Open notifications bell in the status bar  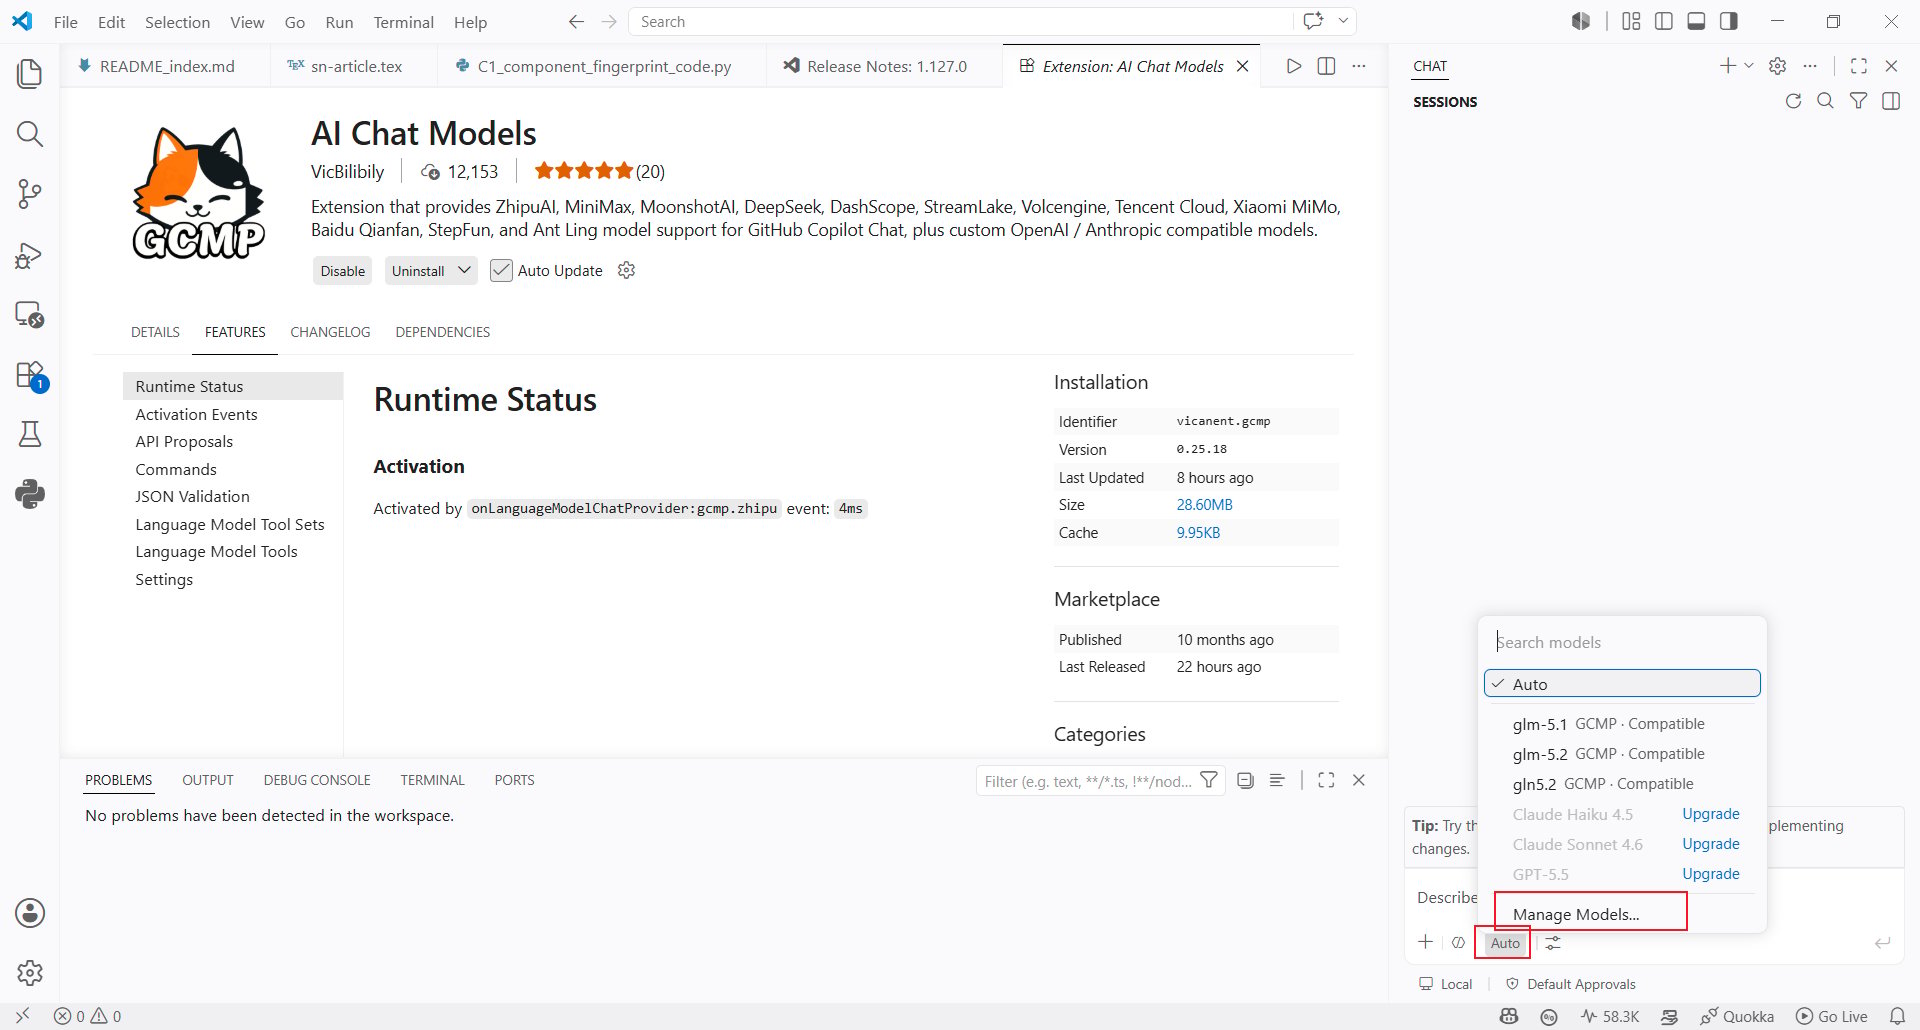[x=1897, y=1016]
